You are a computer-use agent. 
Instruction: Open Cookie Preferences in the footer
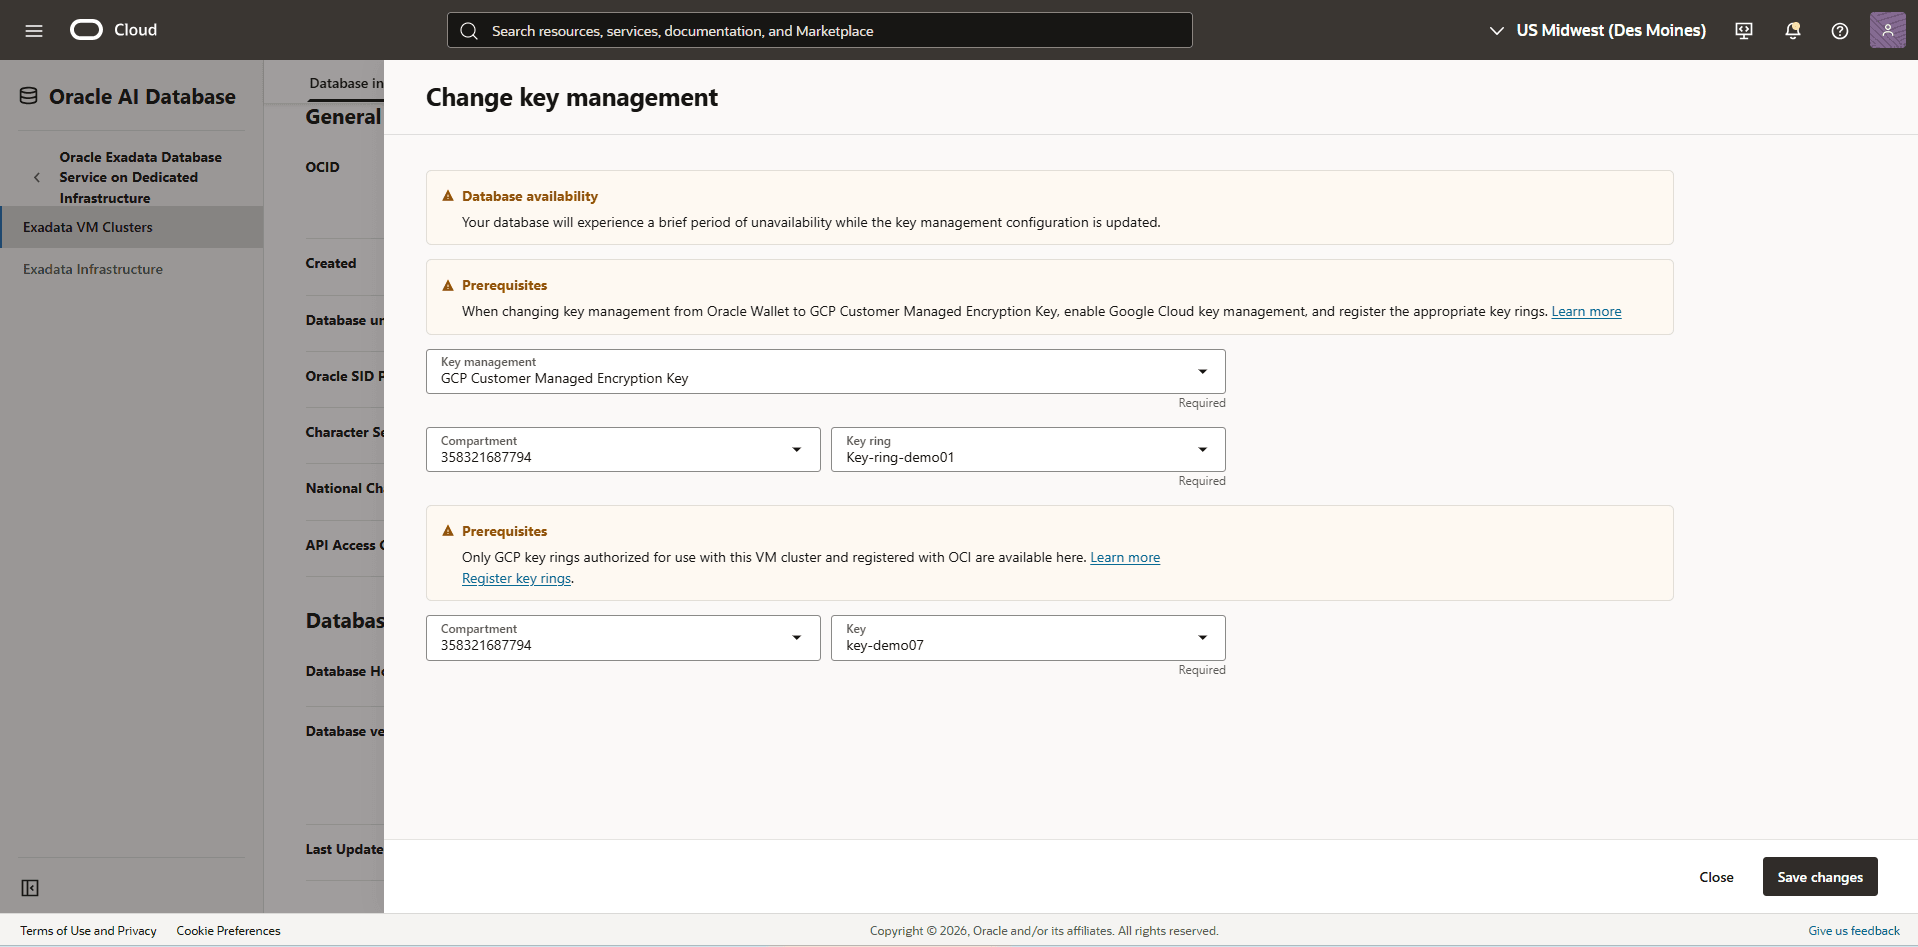pos(228,930)
